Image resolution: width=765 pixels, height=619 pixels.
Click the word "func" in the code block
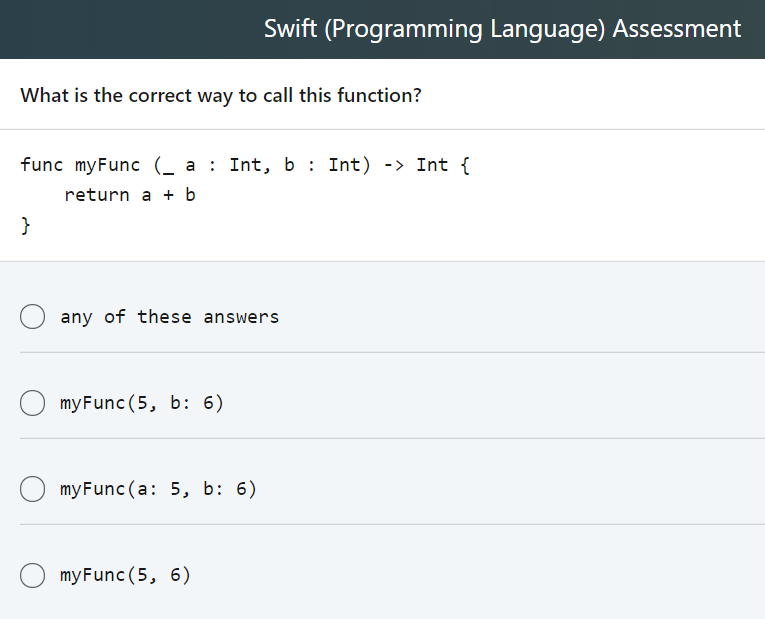(x=42, y=164)
